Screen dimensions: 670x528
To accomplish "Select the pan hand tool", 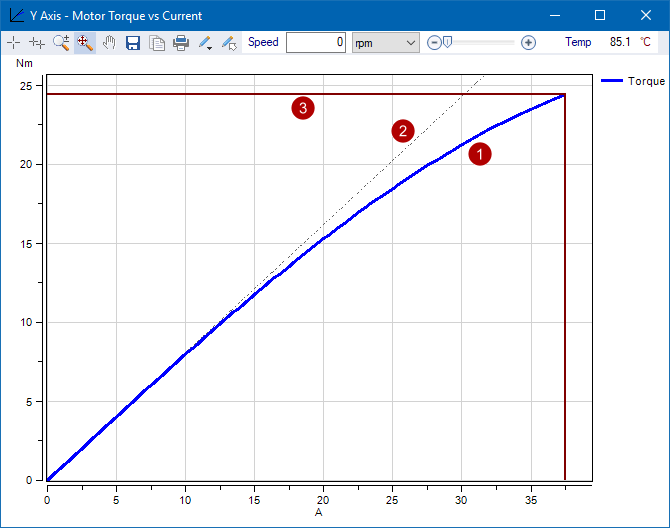I will 109,42.
